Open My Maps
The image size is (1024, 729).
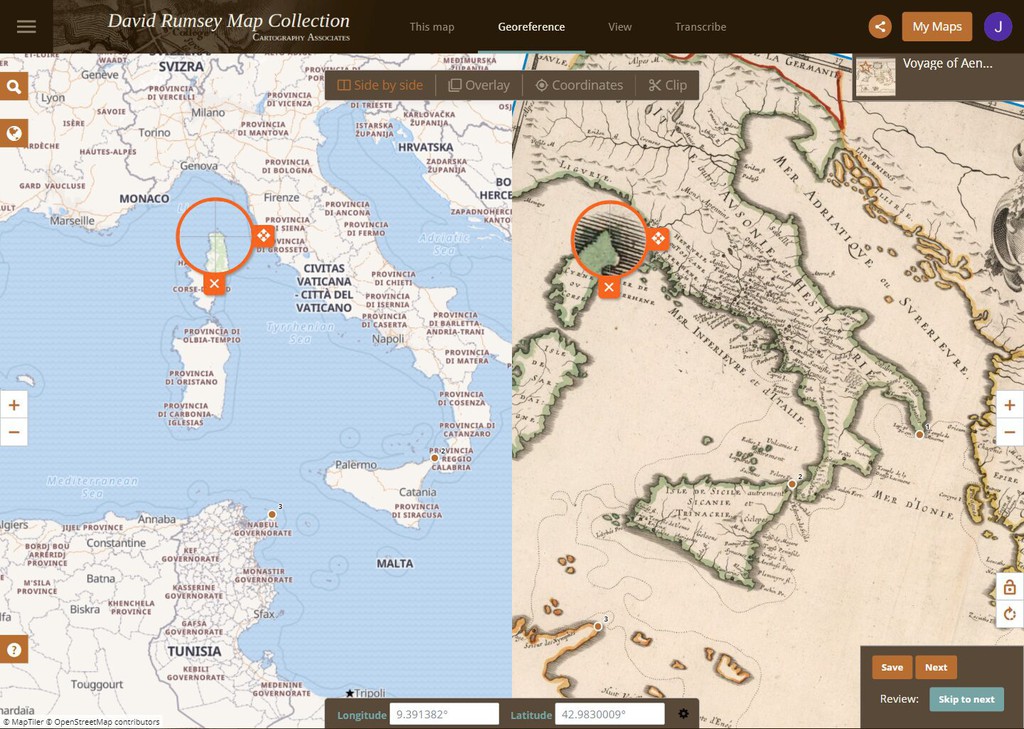point(937,27)
